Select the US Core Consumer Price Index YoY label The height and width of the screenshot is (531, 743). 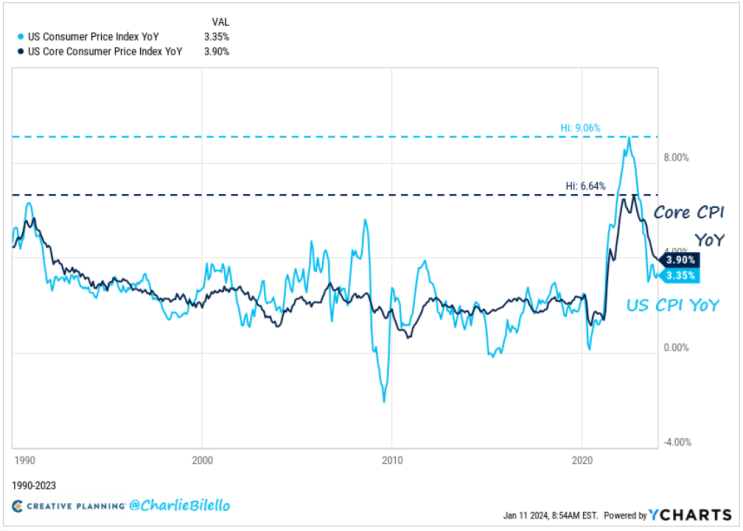105,52
